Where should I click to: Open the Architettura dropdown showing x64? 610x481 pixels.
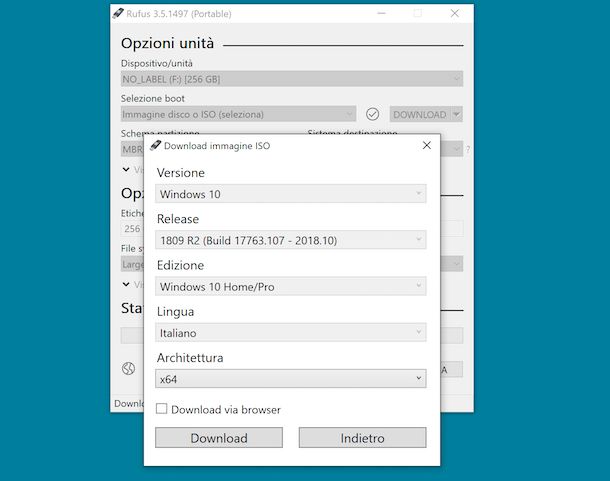coord(291,379)
